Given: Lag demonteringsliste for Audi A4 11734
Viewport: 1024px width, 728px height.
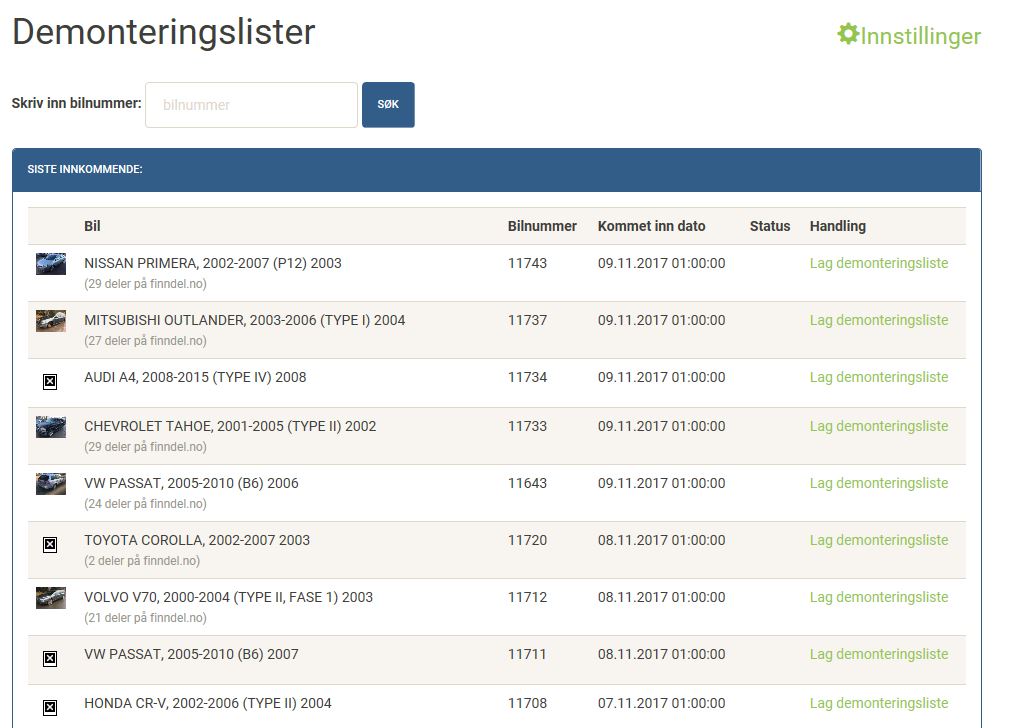Looking at the screenshot, I should [x=878, y=377].
